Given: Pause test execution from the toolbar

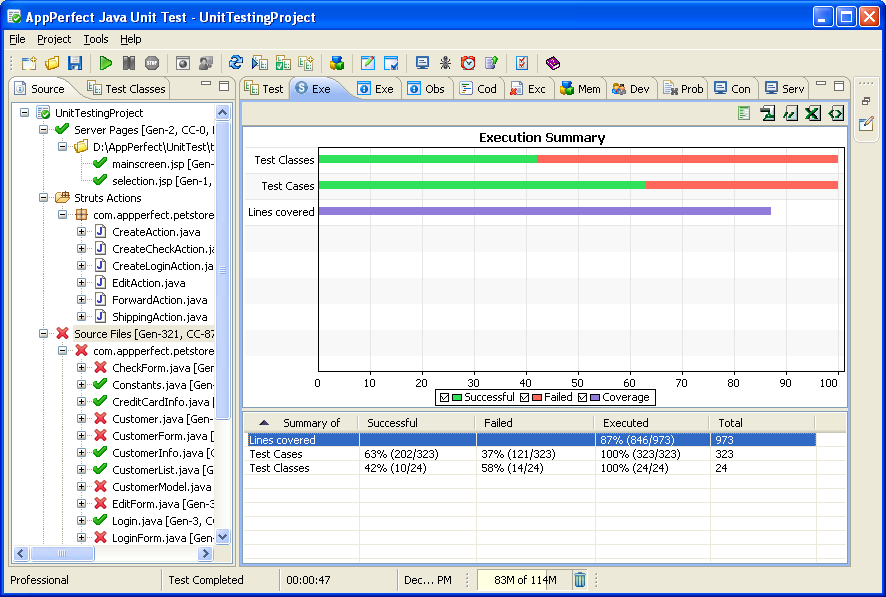Looking at the screenshot, I should [129, 63].
